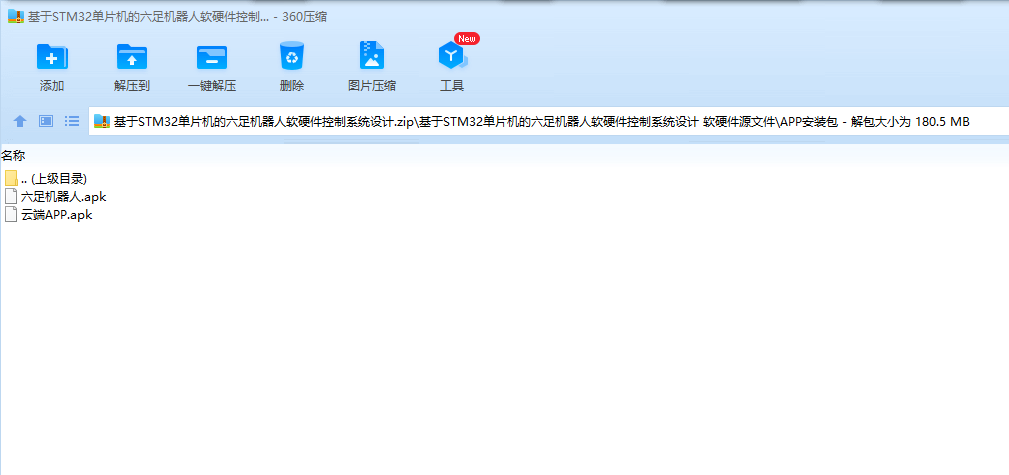
Task: Click the file icon beside 六足机器人.apk
Action: [x=10, y=197]
